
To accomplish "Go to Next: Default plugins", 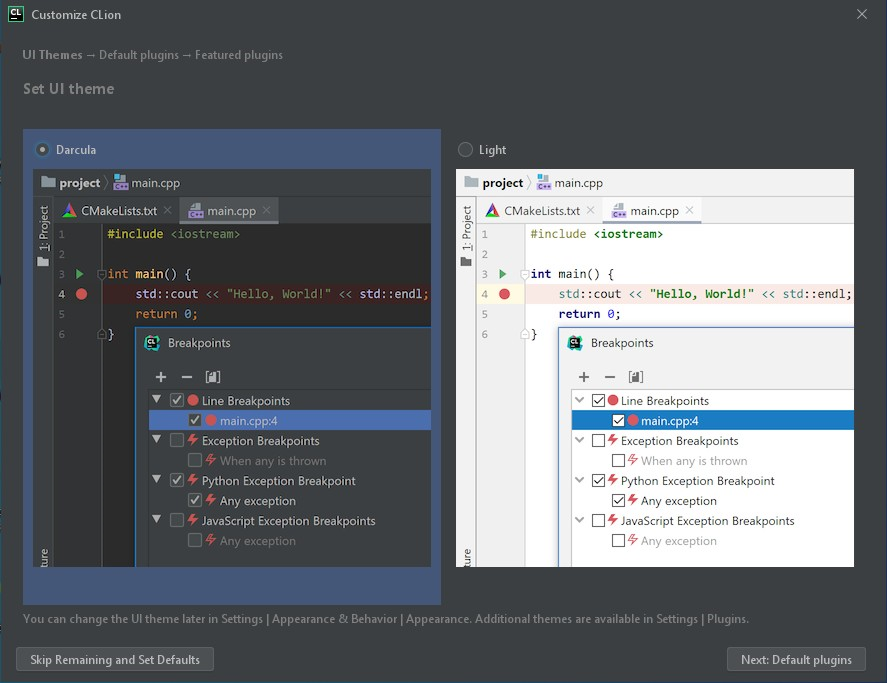I will pyautogui.click(x=796, y=659).
